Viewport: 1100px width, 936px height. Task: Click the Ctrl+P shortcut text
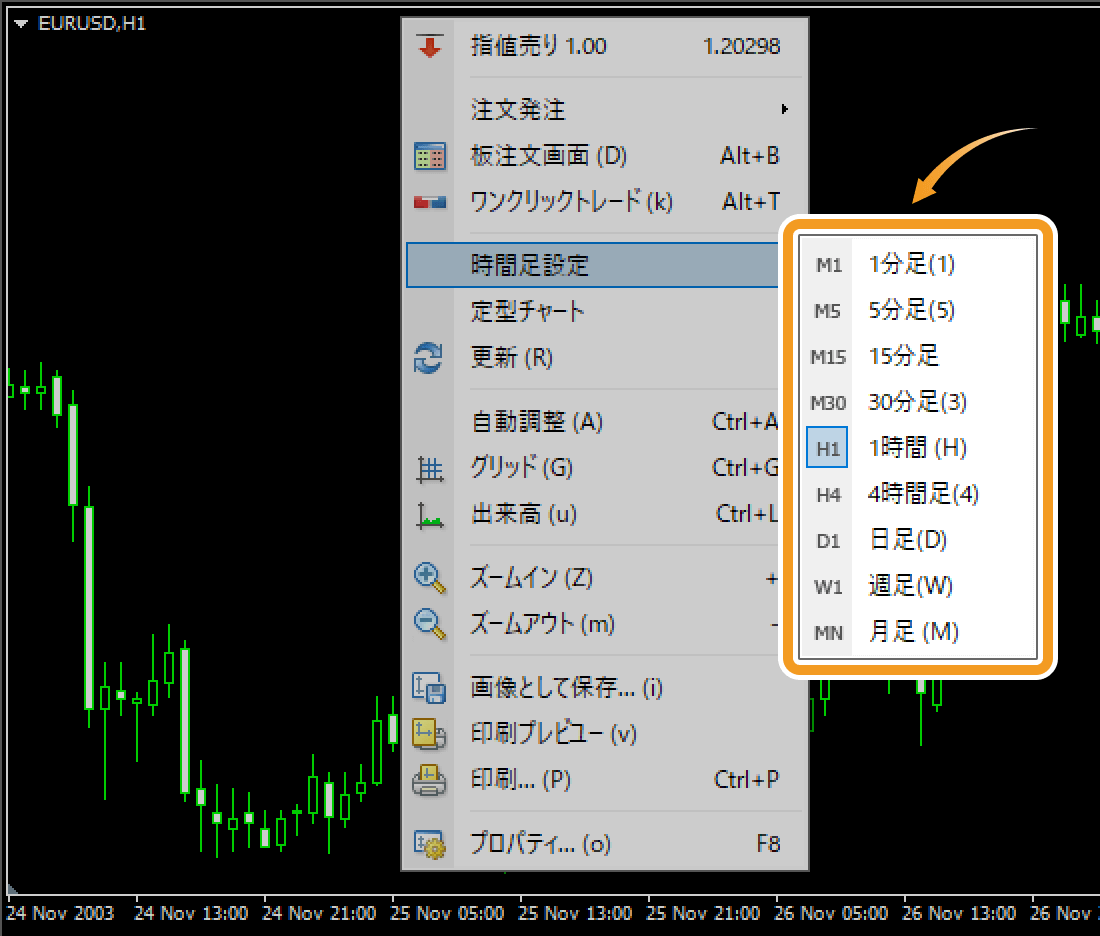746,780
